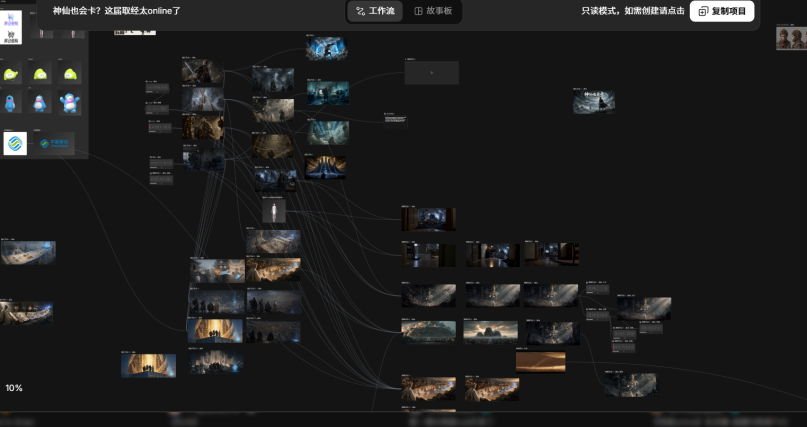Select the project title 神仙也会卡？这届取经太online了

pyautogui.click(x=117, y=11)
